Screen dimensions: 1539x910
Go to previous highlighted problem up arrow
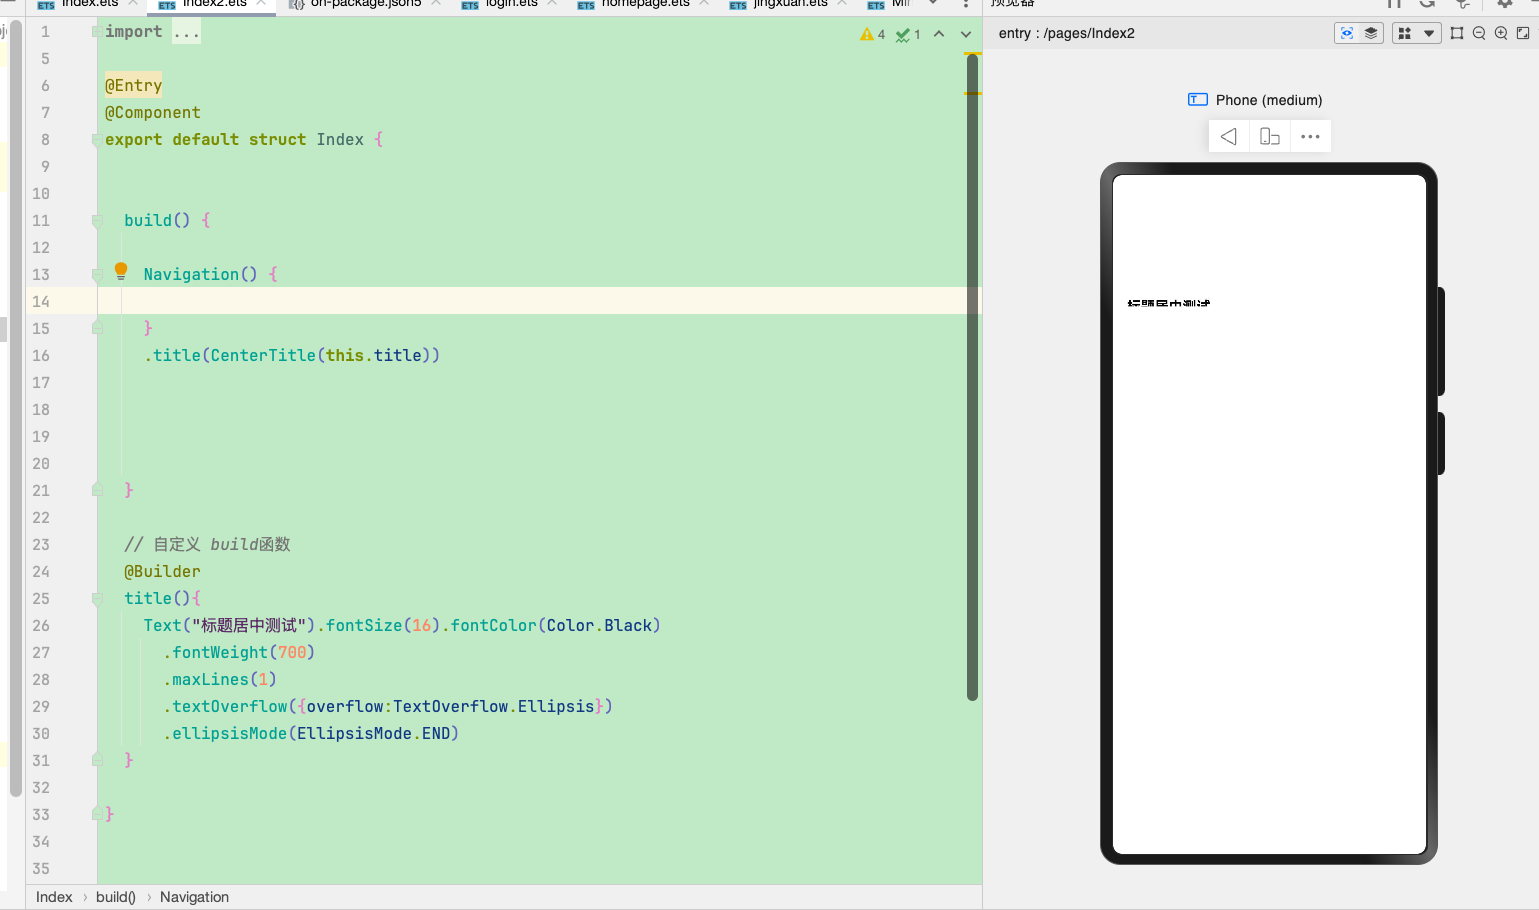(x=939, y=34)
